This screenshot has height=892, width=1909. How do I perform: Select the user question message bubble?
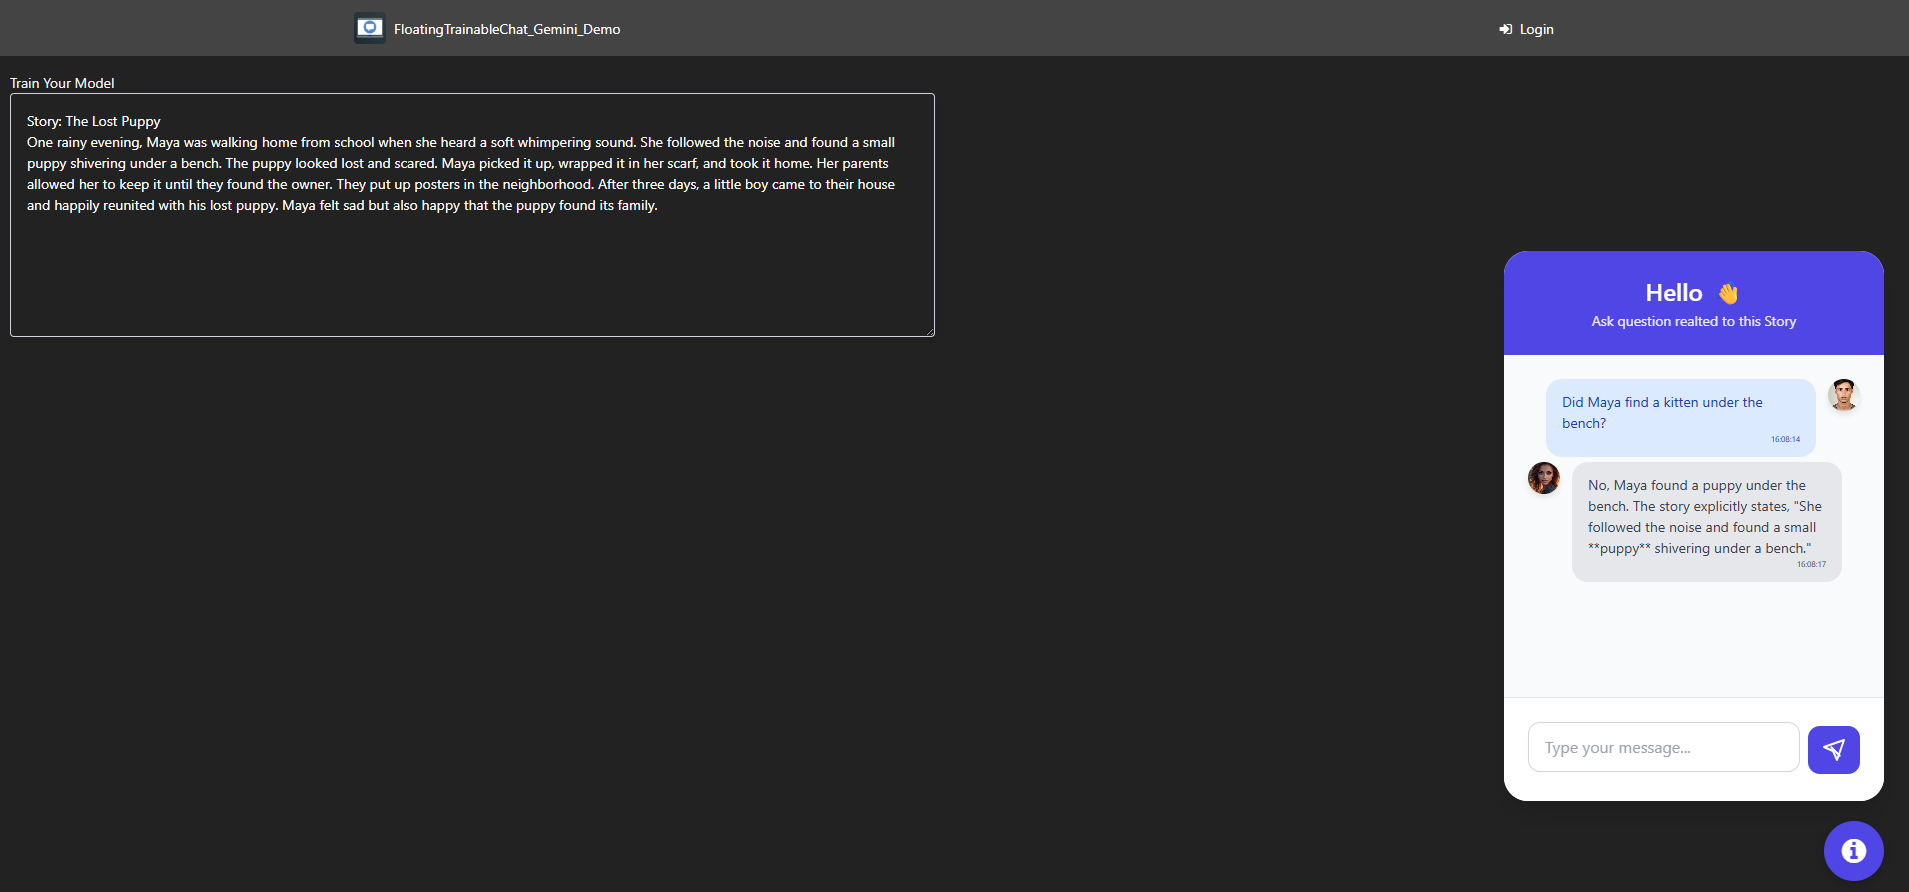pyautogui.click(x=1680, y=417)
